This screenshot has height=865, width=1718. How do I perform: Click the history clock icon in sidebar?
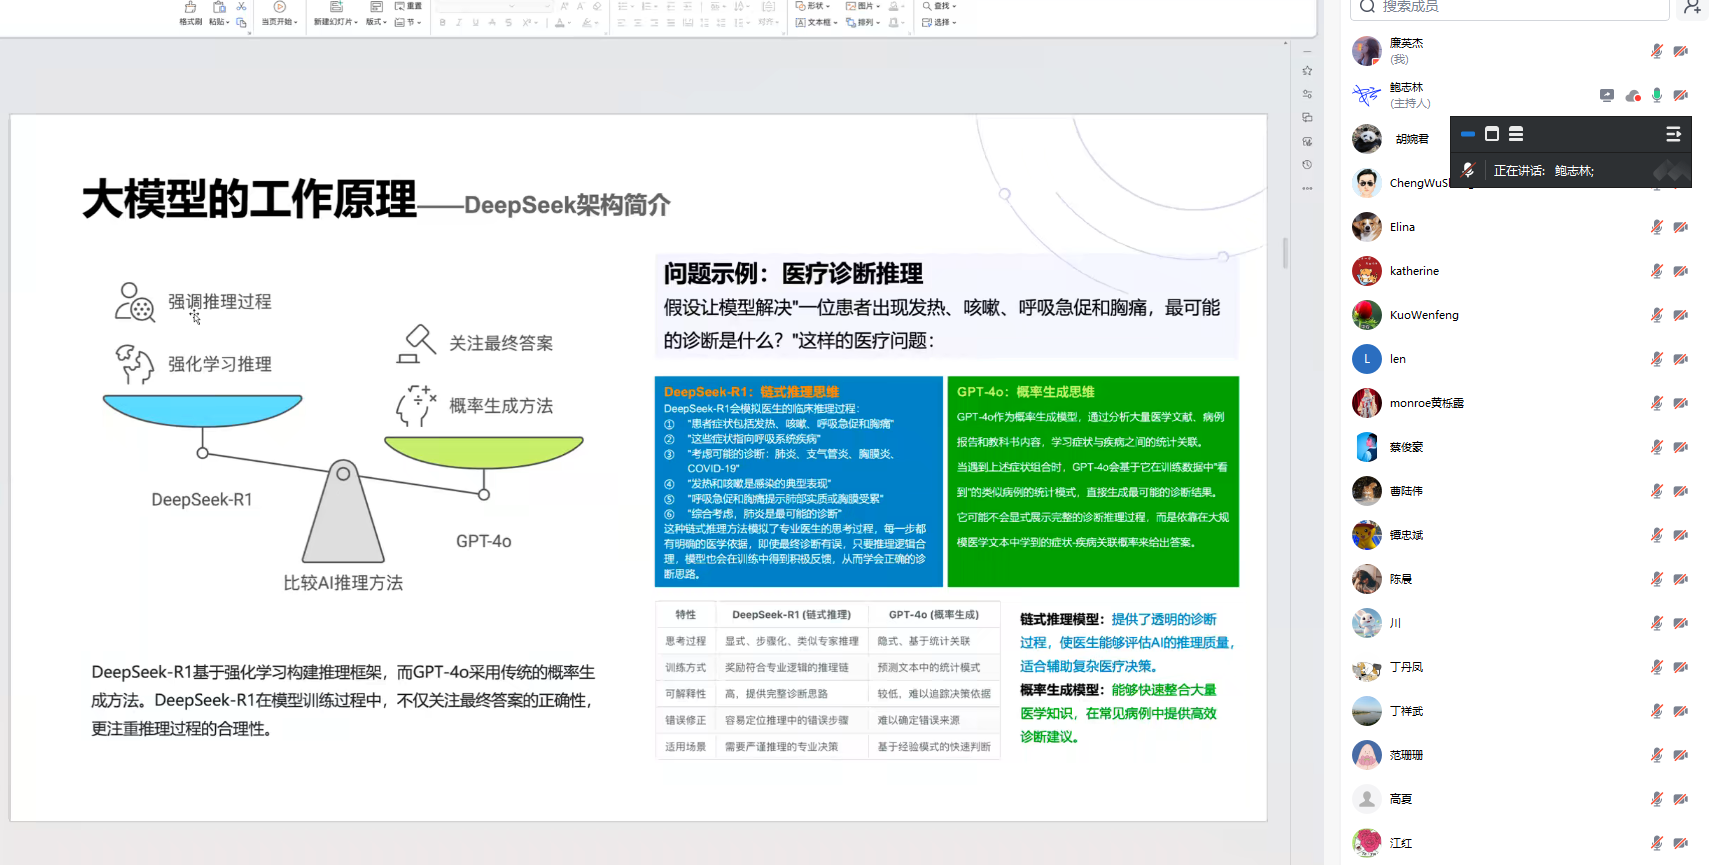(1307, 165)
